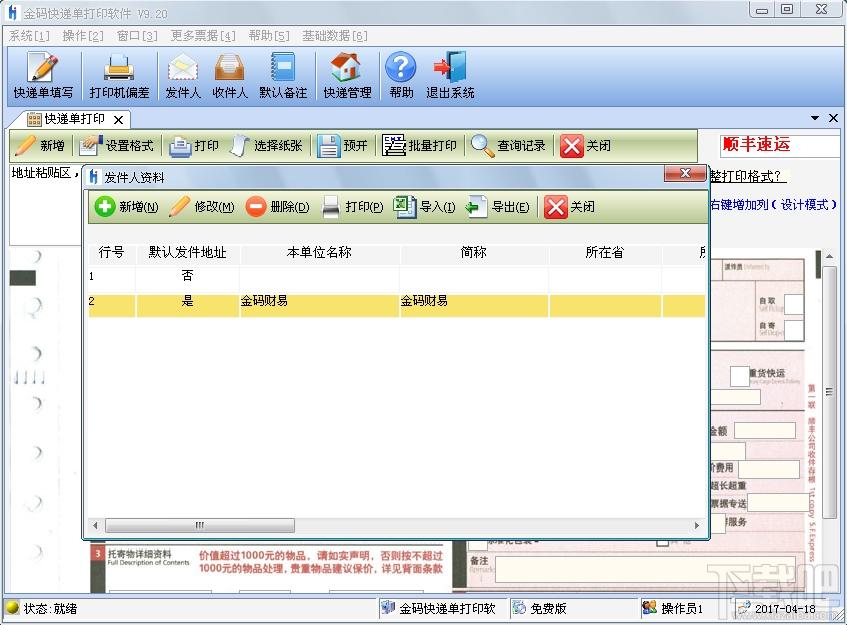The image size is (847, 625).
Task: Click 打印(P) in 发件人资料 dialog
Action: 352,206
